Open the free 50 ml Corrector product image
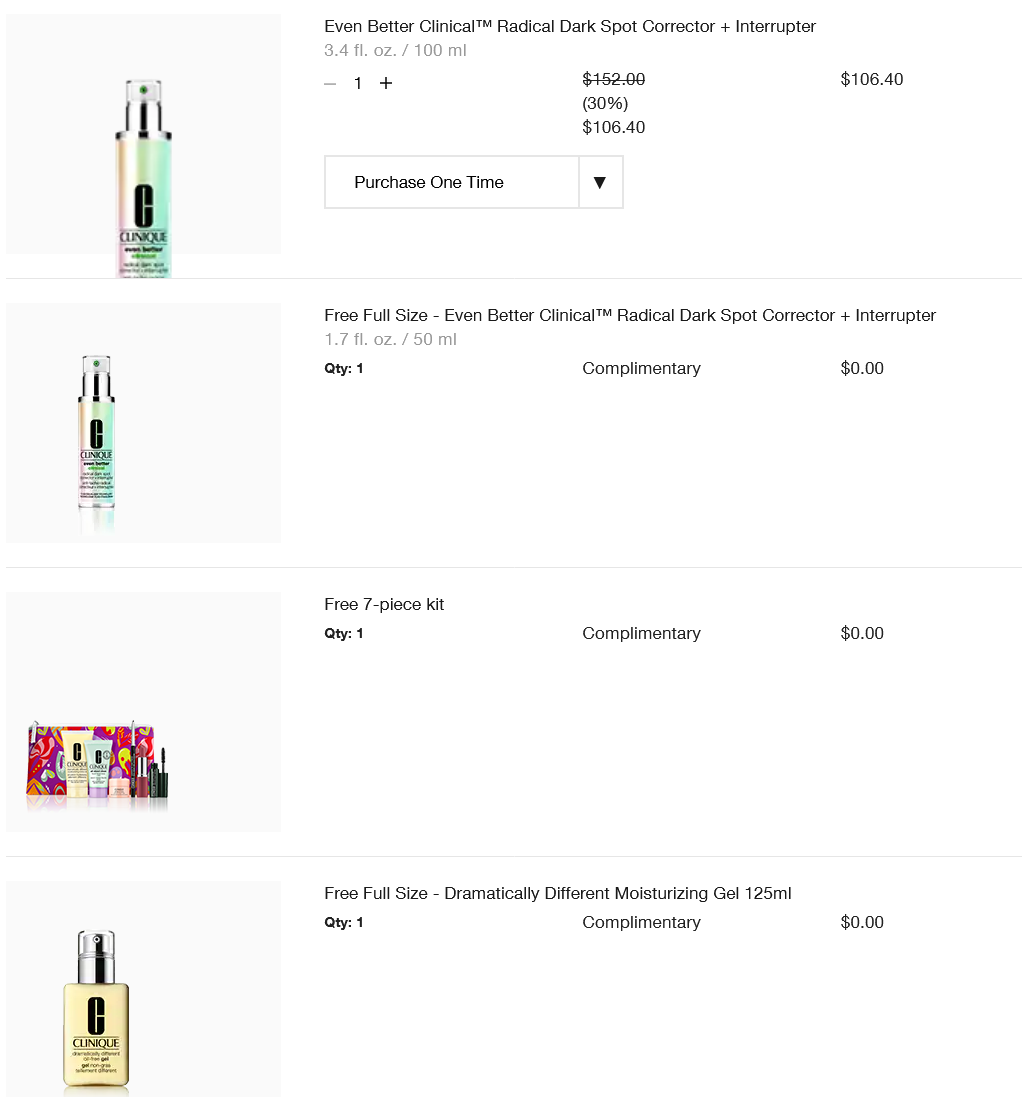 [143, 423]
